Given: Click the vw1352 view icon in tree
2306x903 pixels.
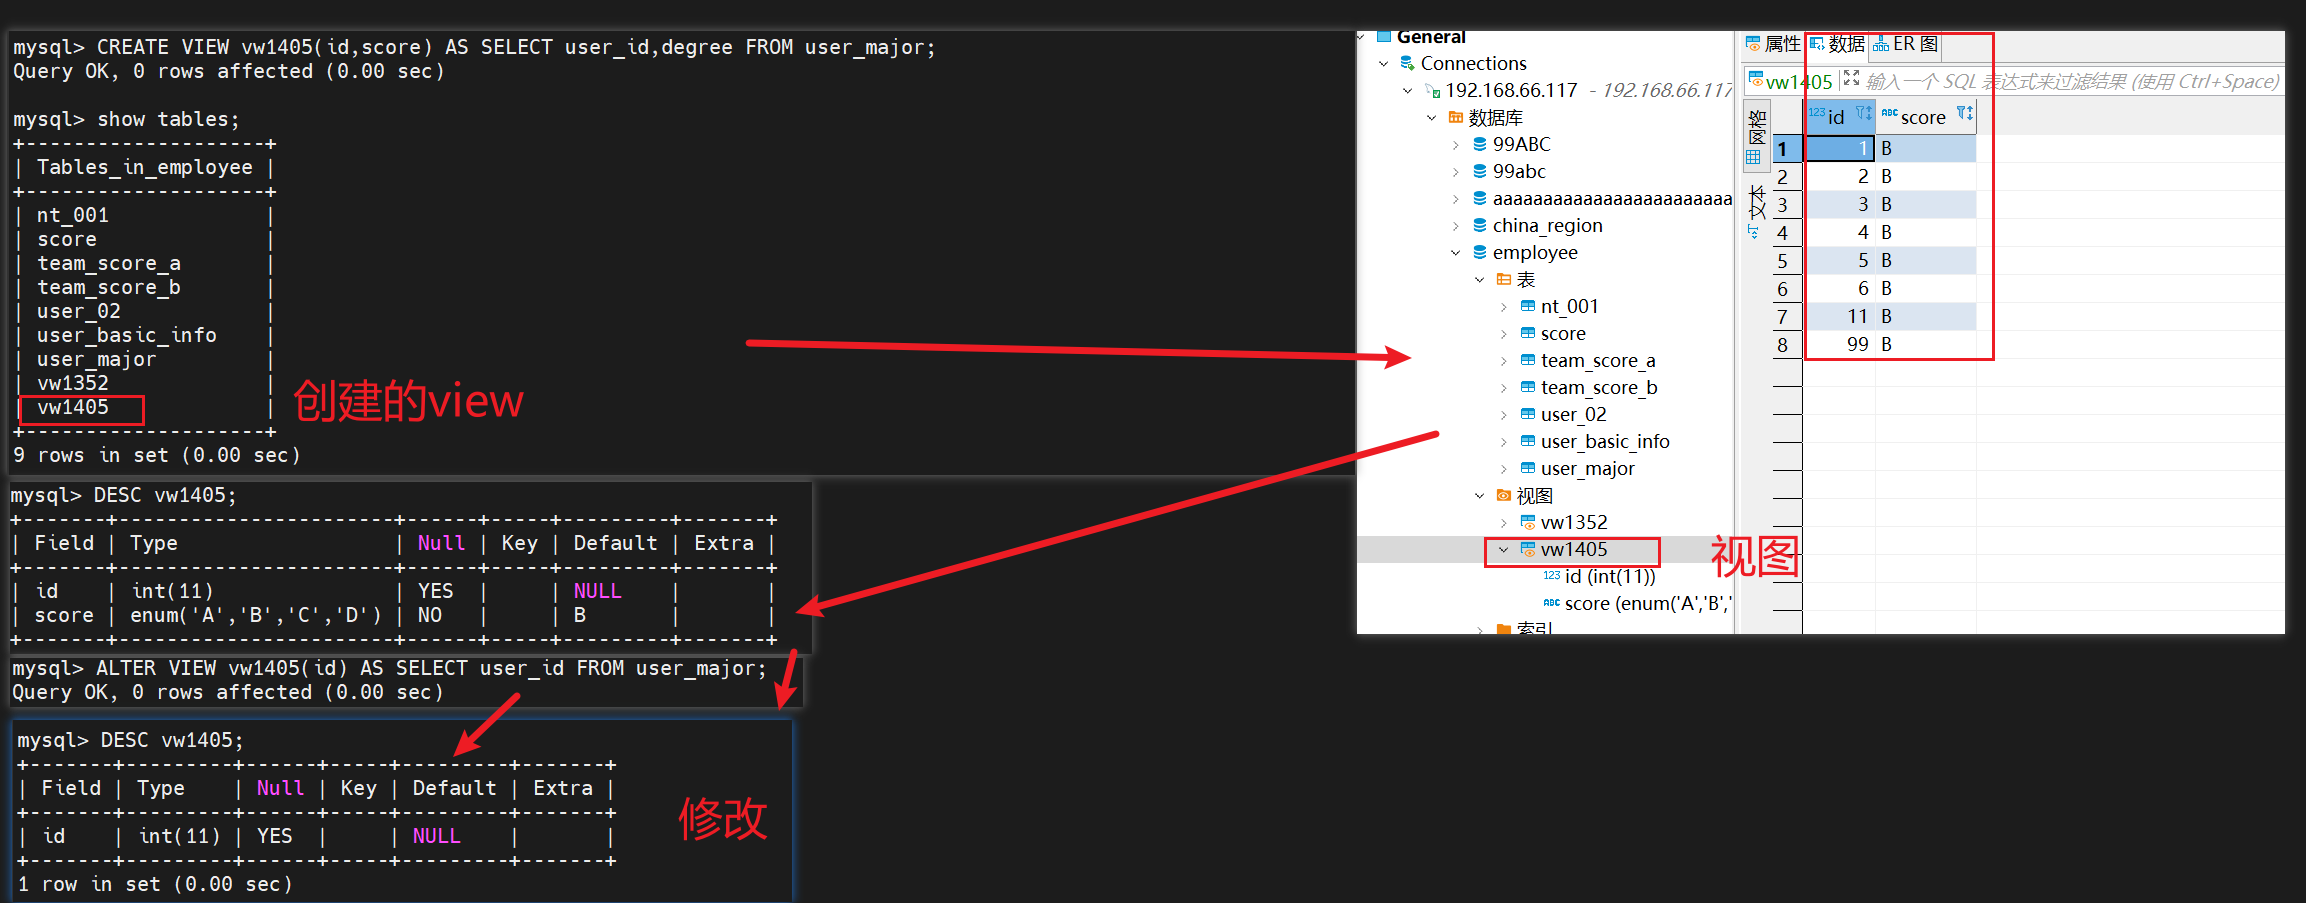Looking at the screenshot, I should click(x=1528, y=522).
